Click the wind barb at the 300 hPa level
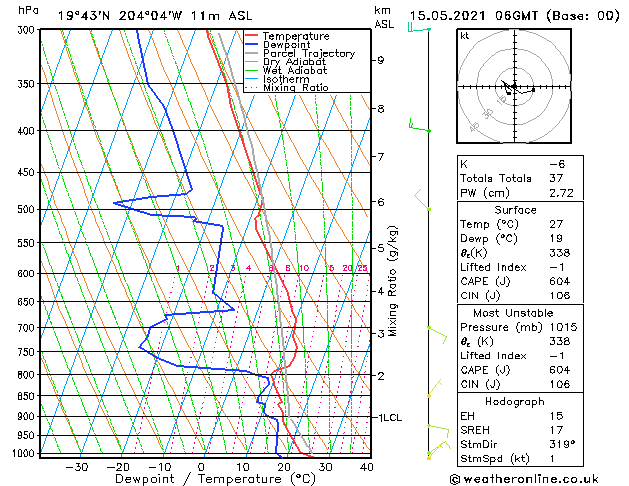Viewport: 629px width, 486px height. (x=419, y=28)
